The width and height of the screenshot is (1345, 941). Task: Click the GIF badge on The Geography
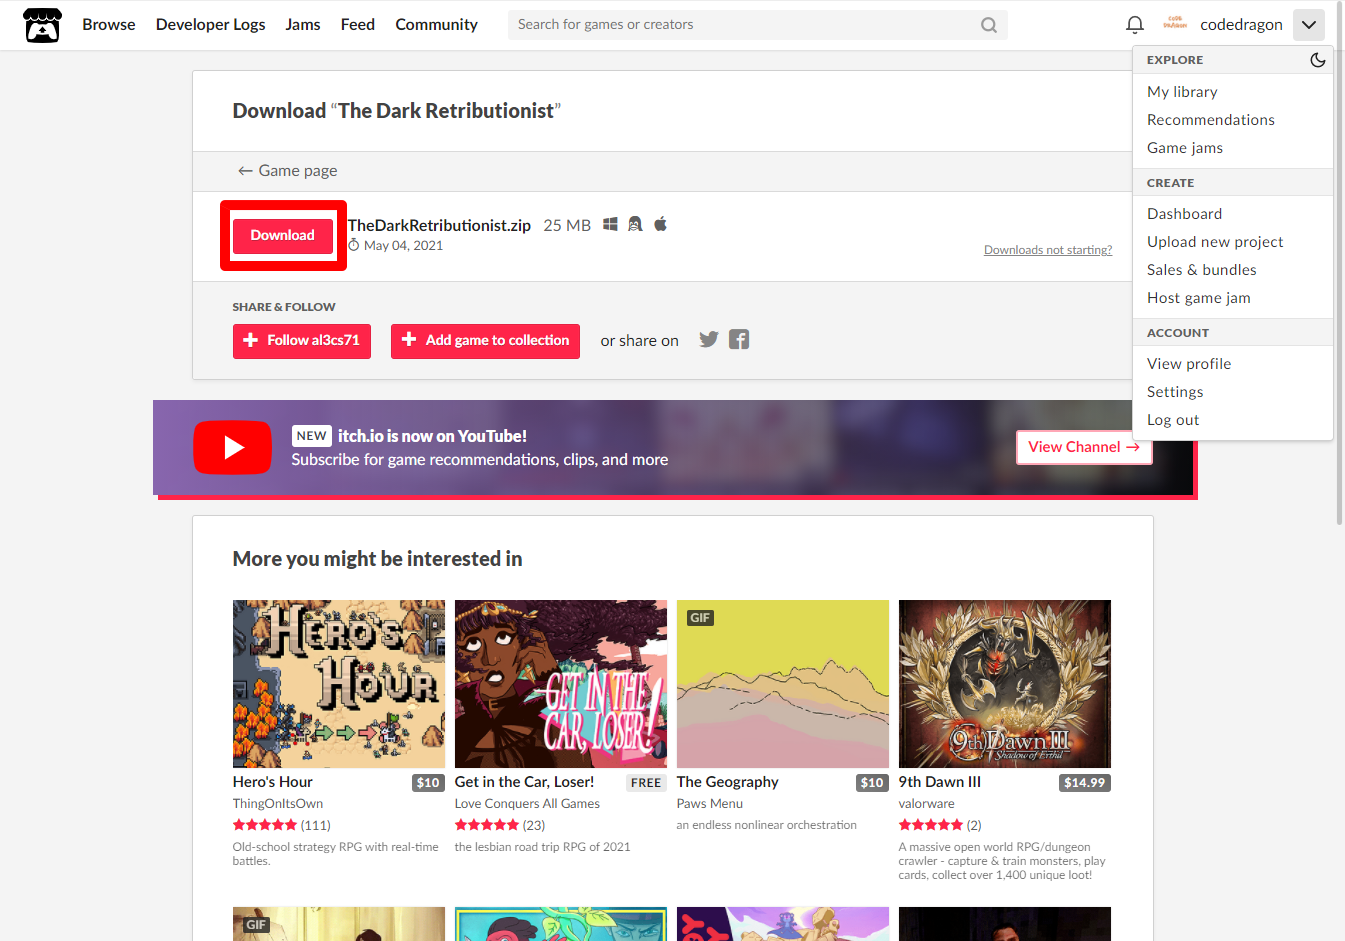tap(700, 618)
